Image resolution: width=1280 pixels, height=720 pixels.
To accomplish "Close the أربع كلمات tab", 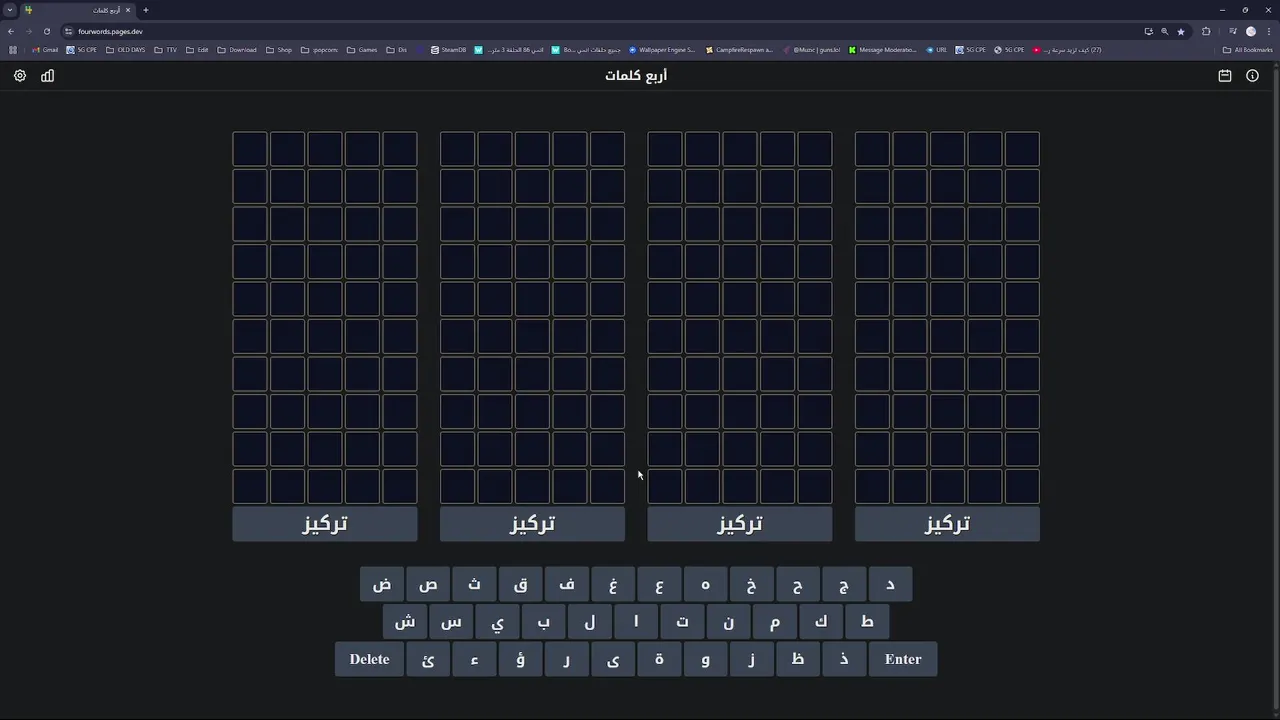I will tap(128, 10).
